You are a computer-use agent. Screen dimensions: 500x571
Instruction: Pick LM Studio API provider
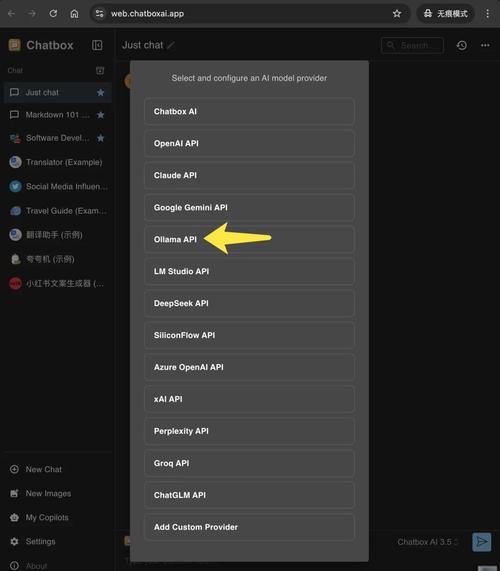click(x=249, y=271)
